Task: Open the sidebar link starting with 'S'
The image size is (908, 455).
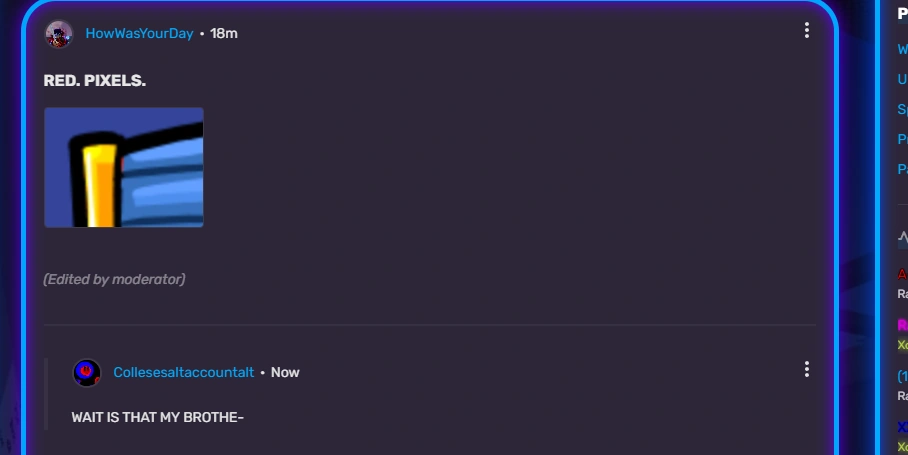Action: pos(902,109)
